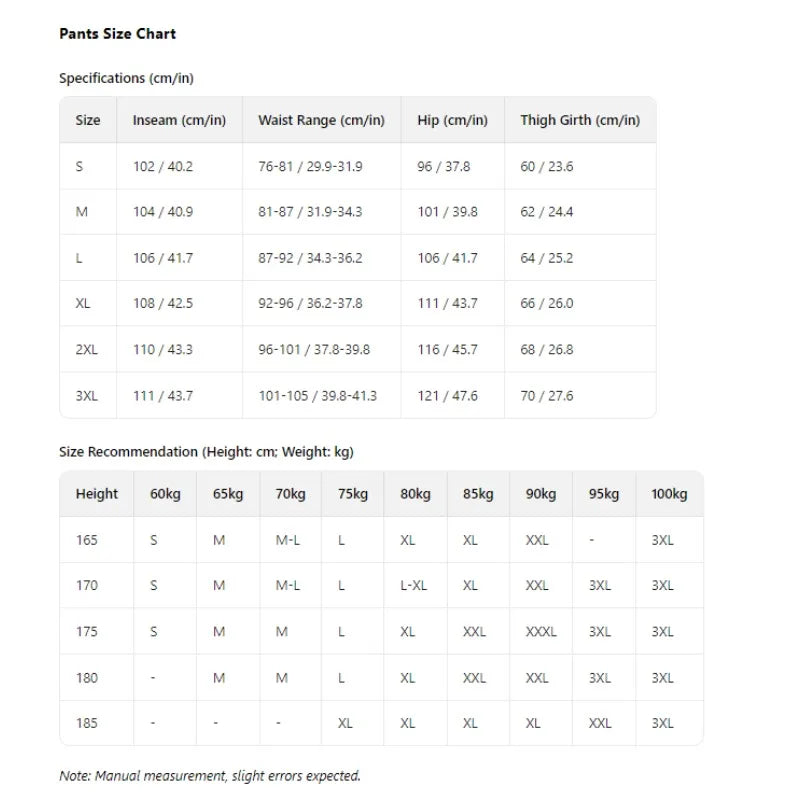Select the "81-87 / 31.9-34.3" waist cell
800x800 pixels.
pyautogui.click(x=310, y=212)
